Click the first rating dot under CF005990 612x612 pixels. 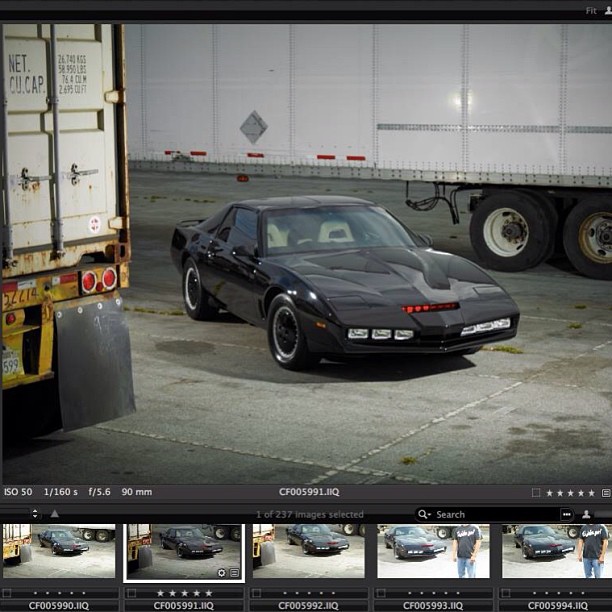coord(35,593)
